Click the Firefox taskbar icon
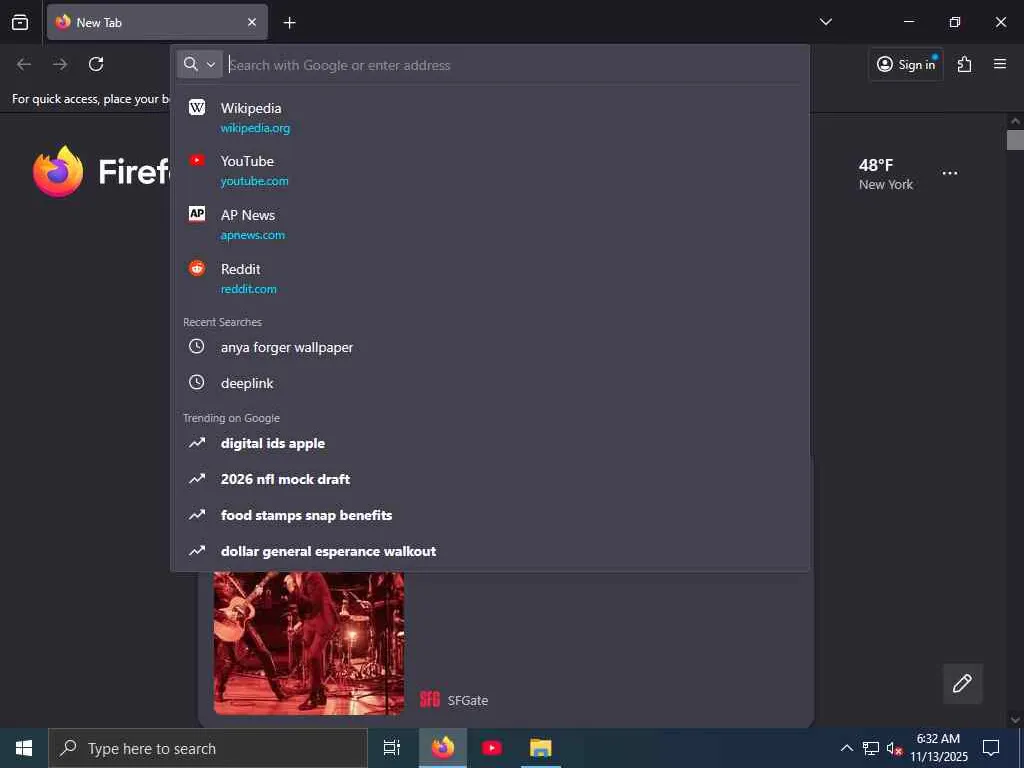This screenshot has width=1024, height=768. (443, 748)
